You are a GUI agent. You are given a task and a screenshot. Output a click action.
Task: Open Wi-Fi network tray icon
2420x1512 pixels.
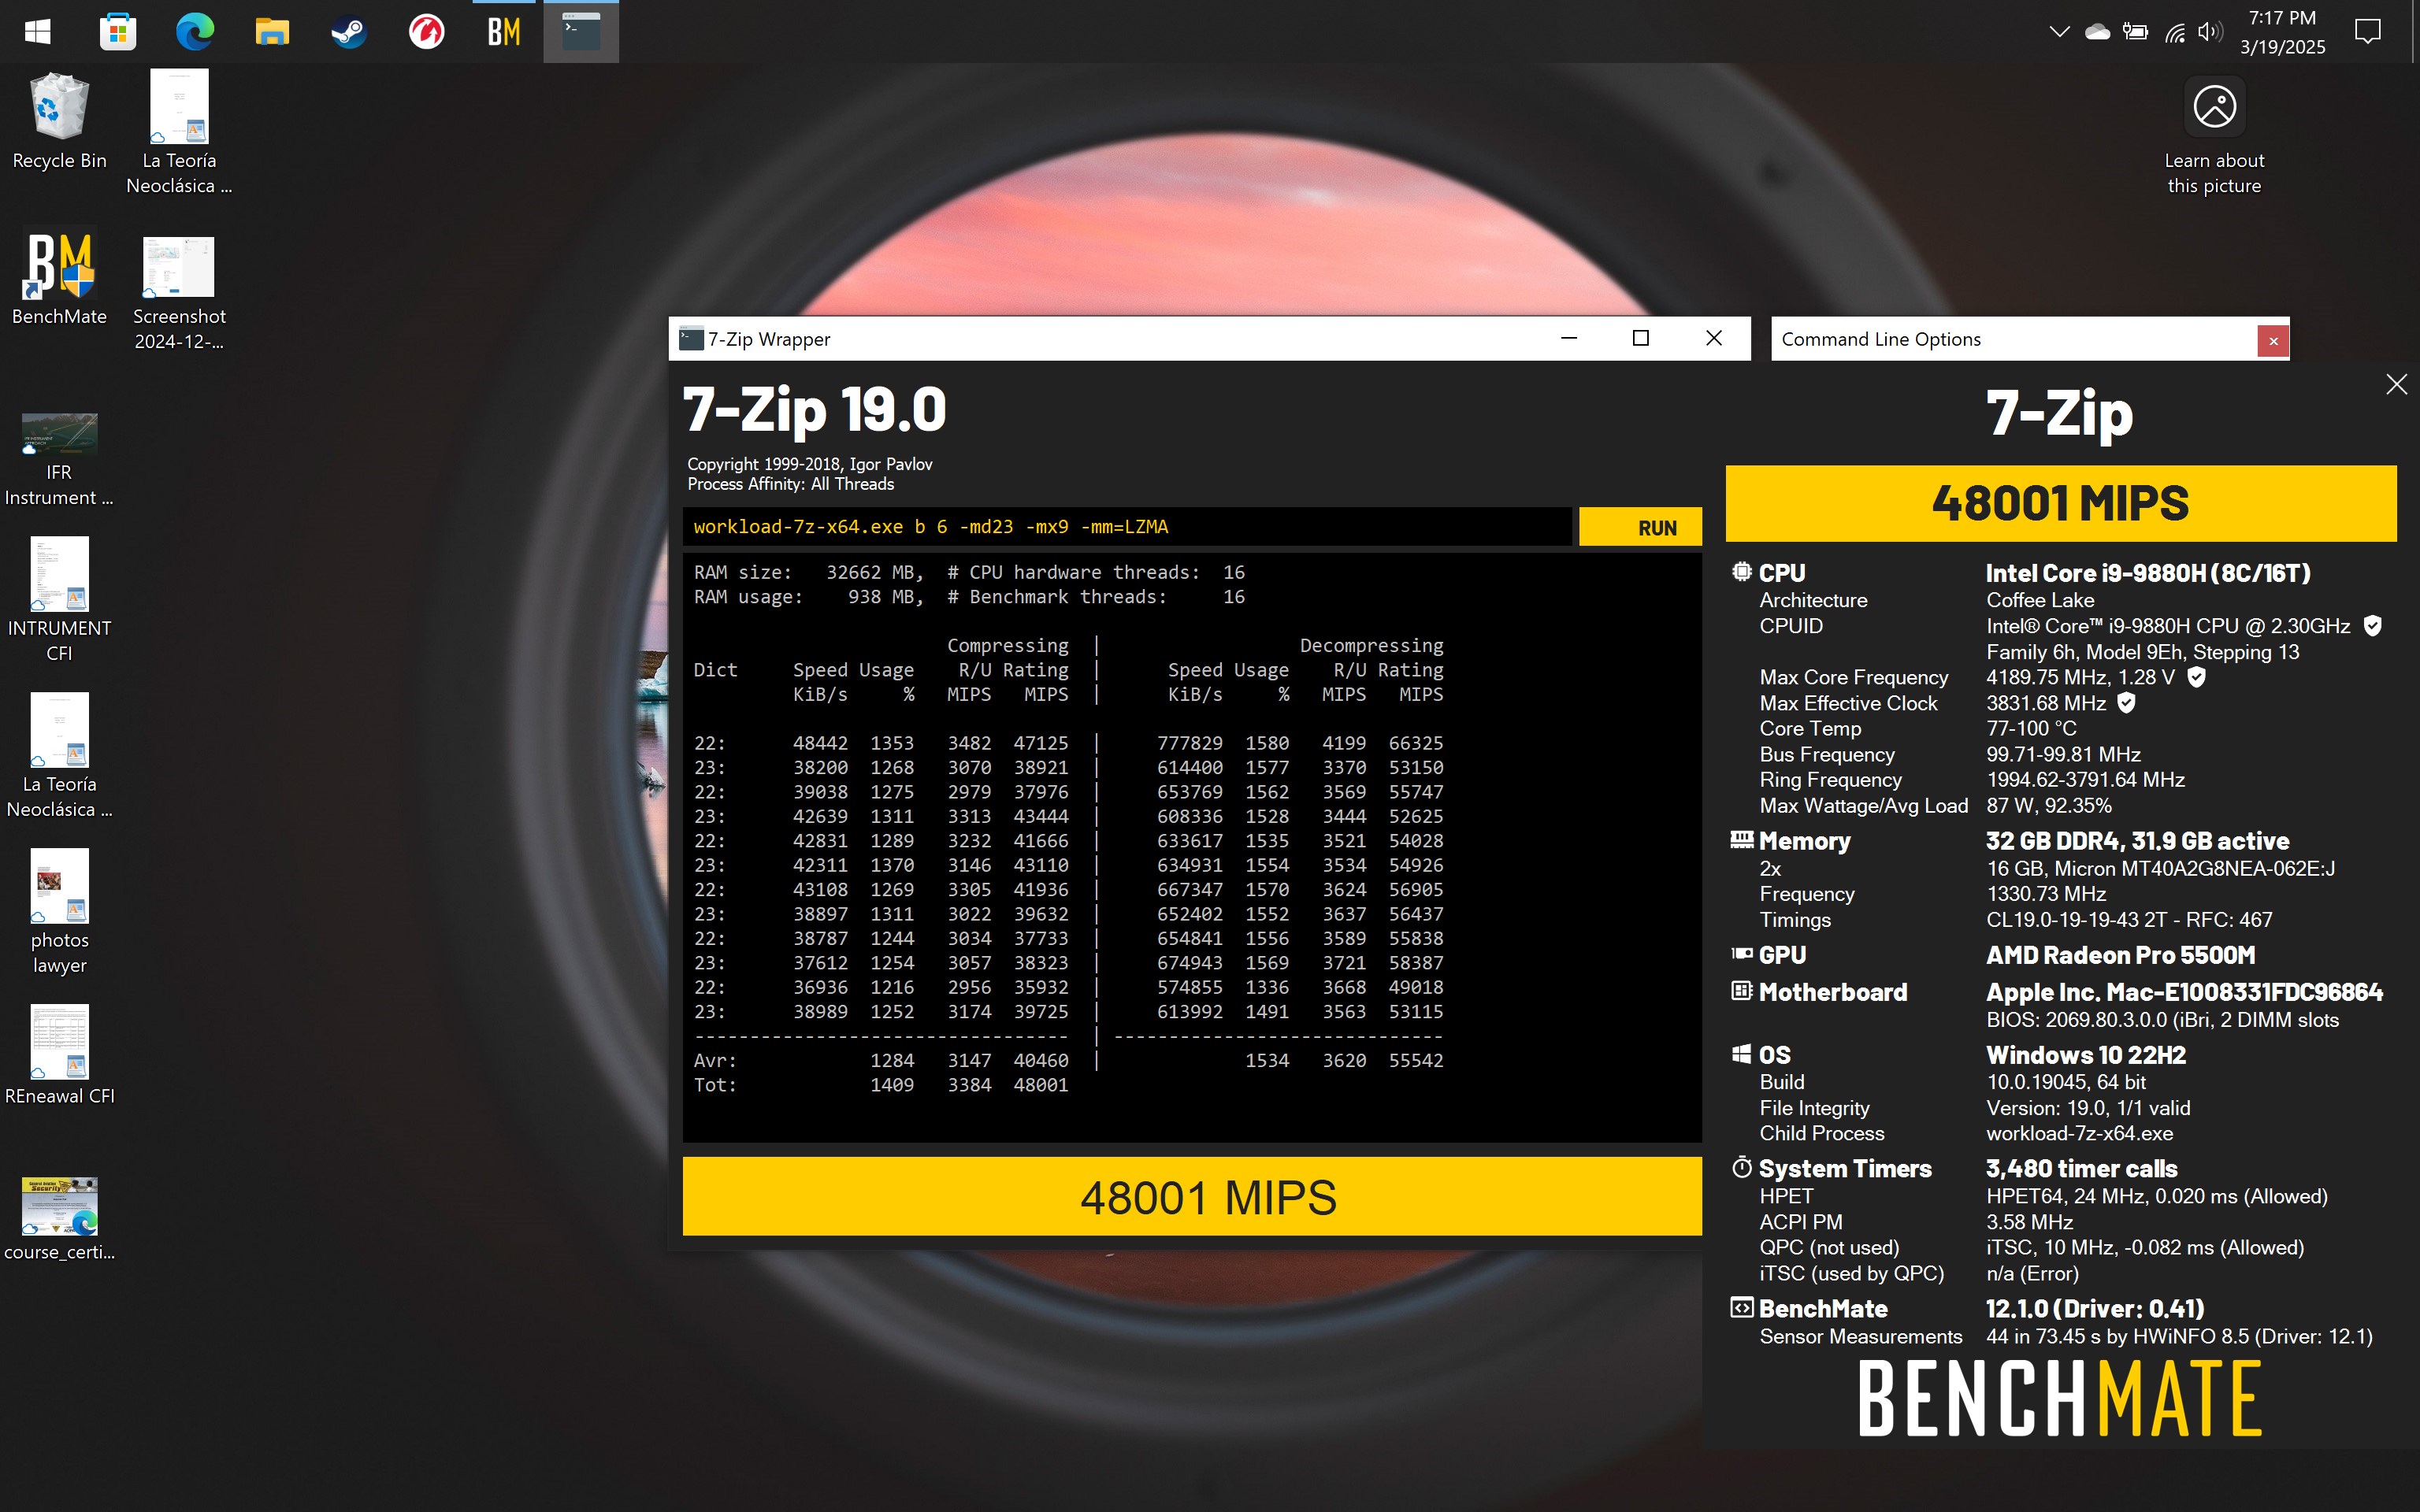(2174, 32)
